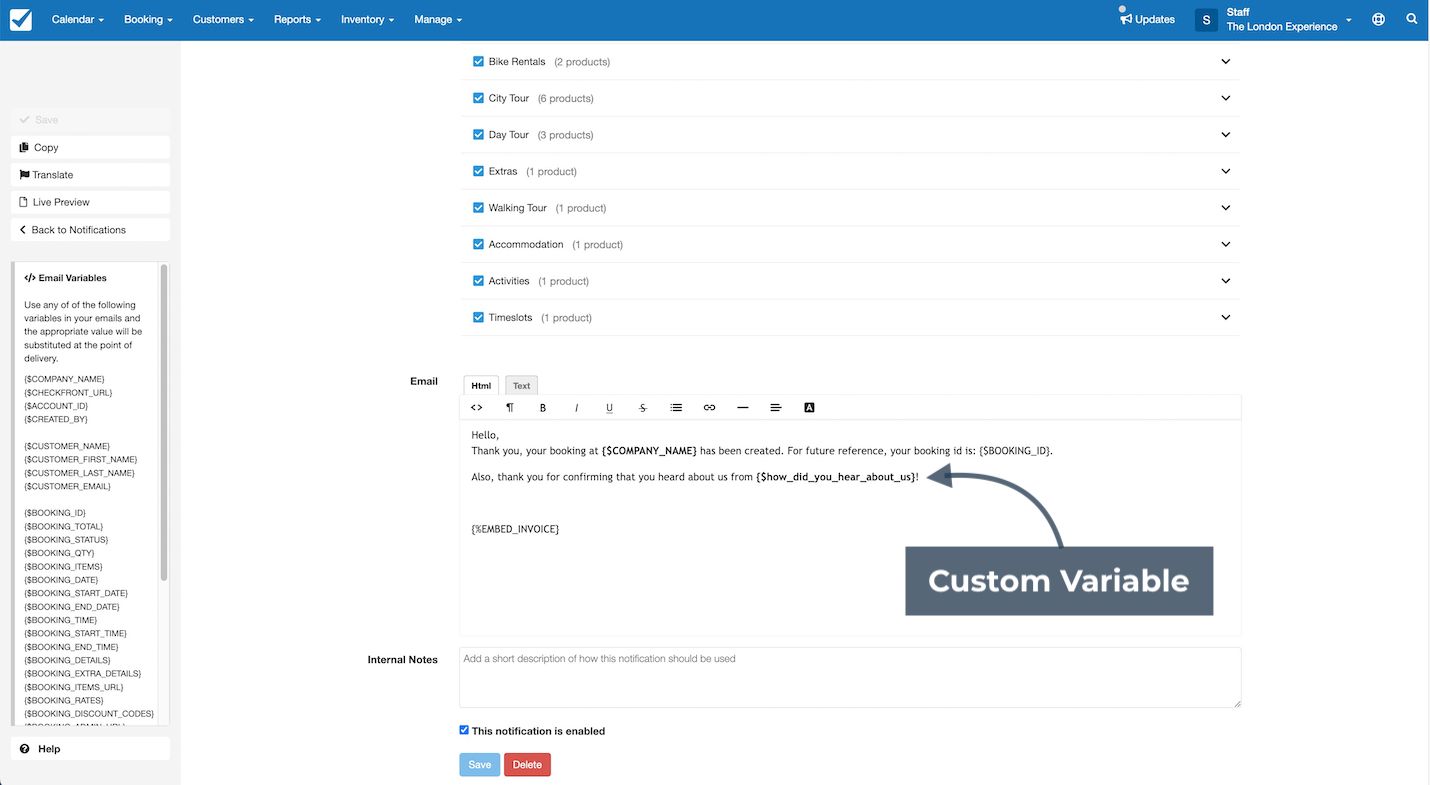Uncheck Bike Rentals category
The height and width of the screenshot is (785, 1430).
(x=478, y=61)
